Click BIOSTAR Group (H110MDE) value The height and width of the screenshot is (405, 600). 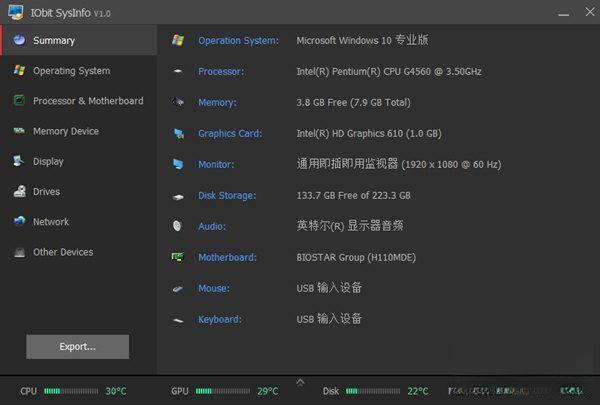click(x=356, y=257)
